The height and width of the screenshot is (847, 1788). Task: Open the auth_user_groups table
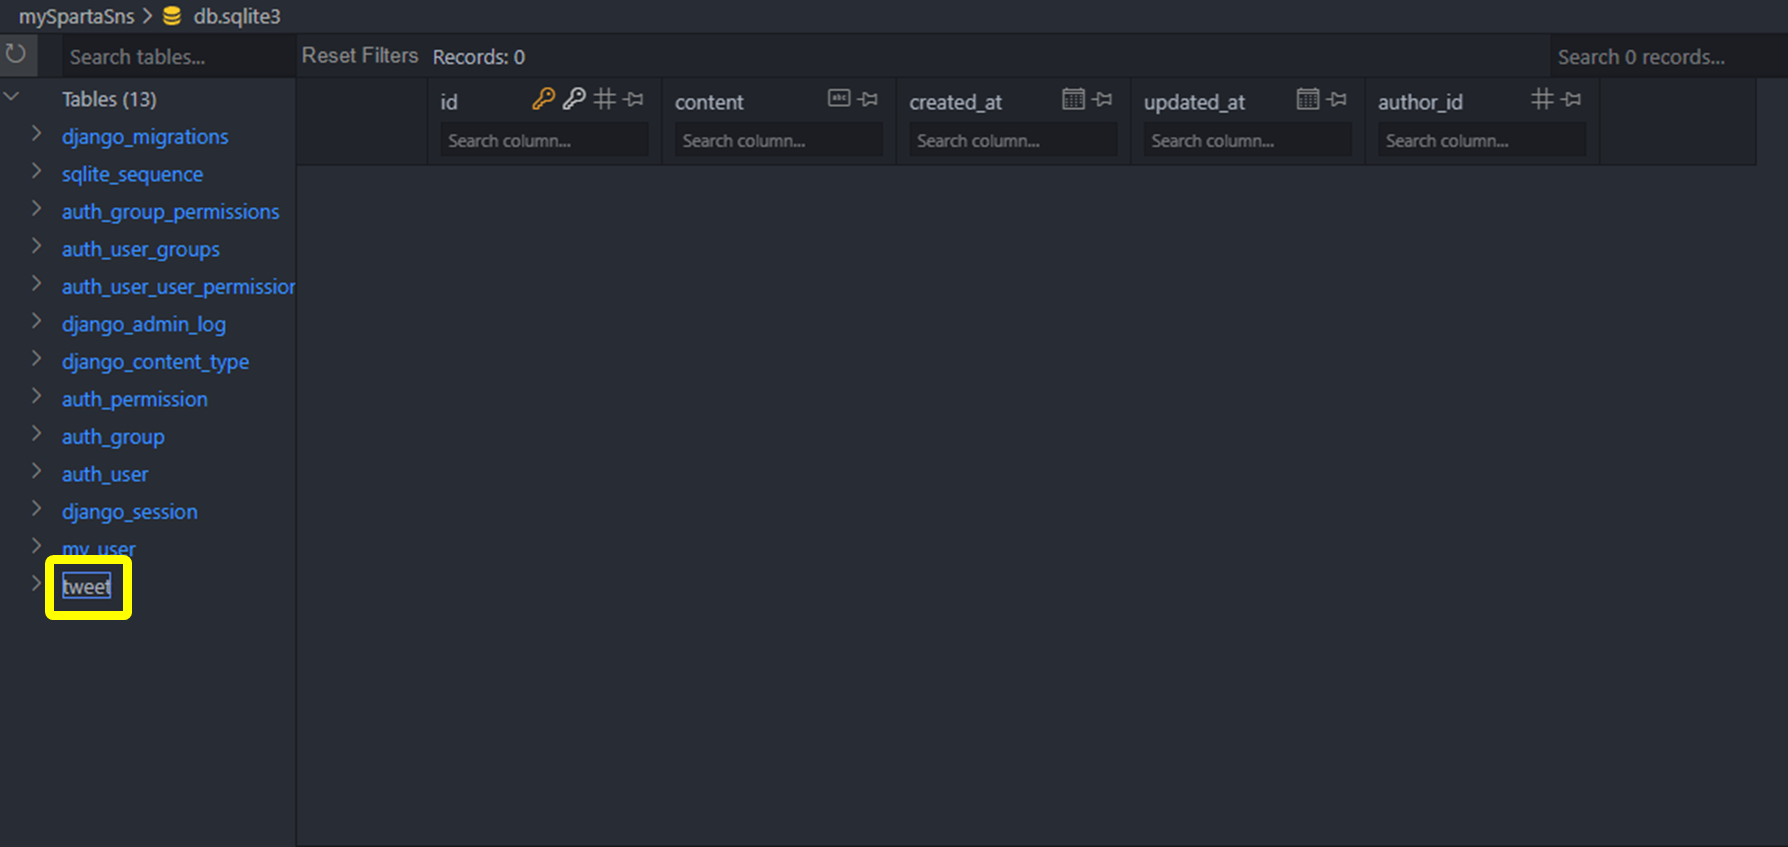coord(141,249)
